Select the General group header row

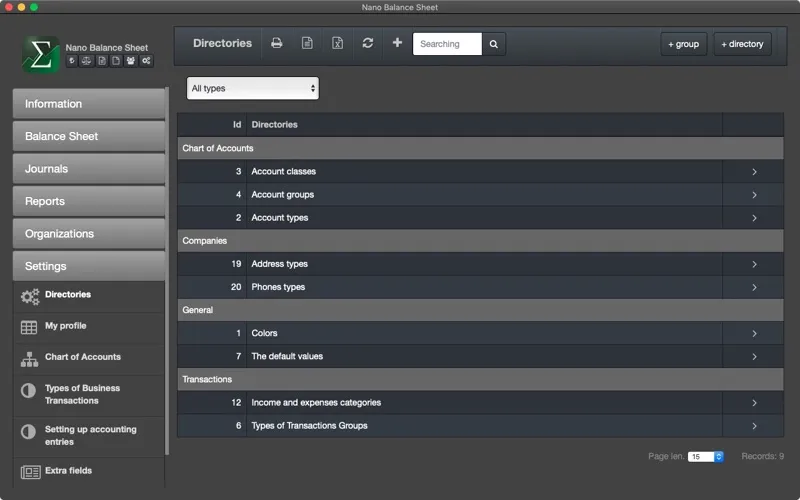click(480, 310)
